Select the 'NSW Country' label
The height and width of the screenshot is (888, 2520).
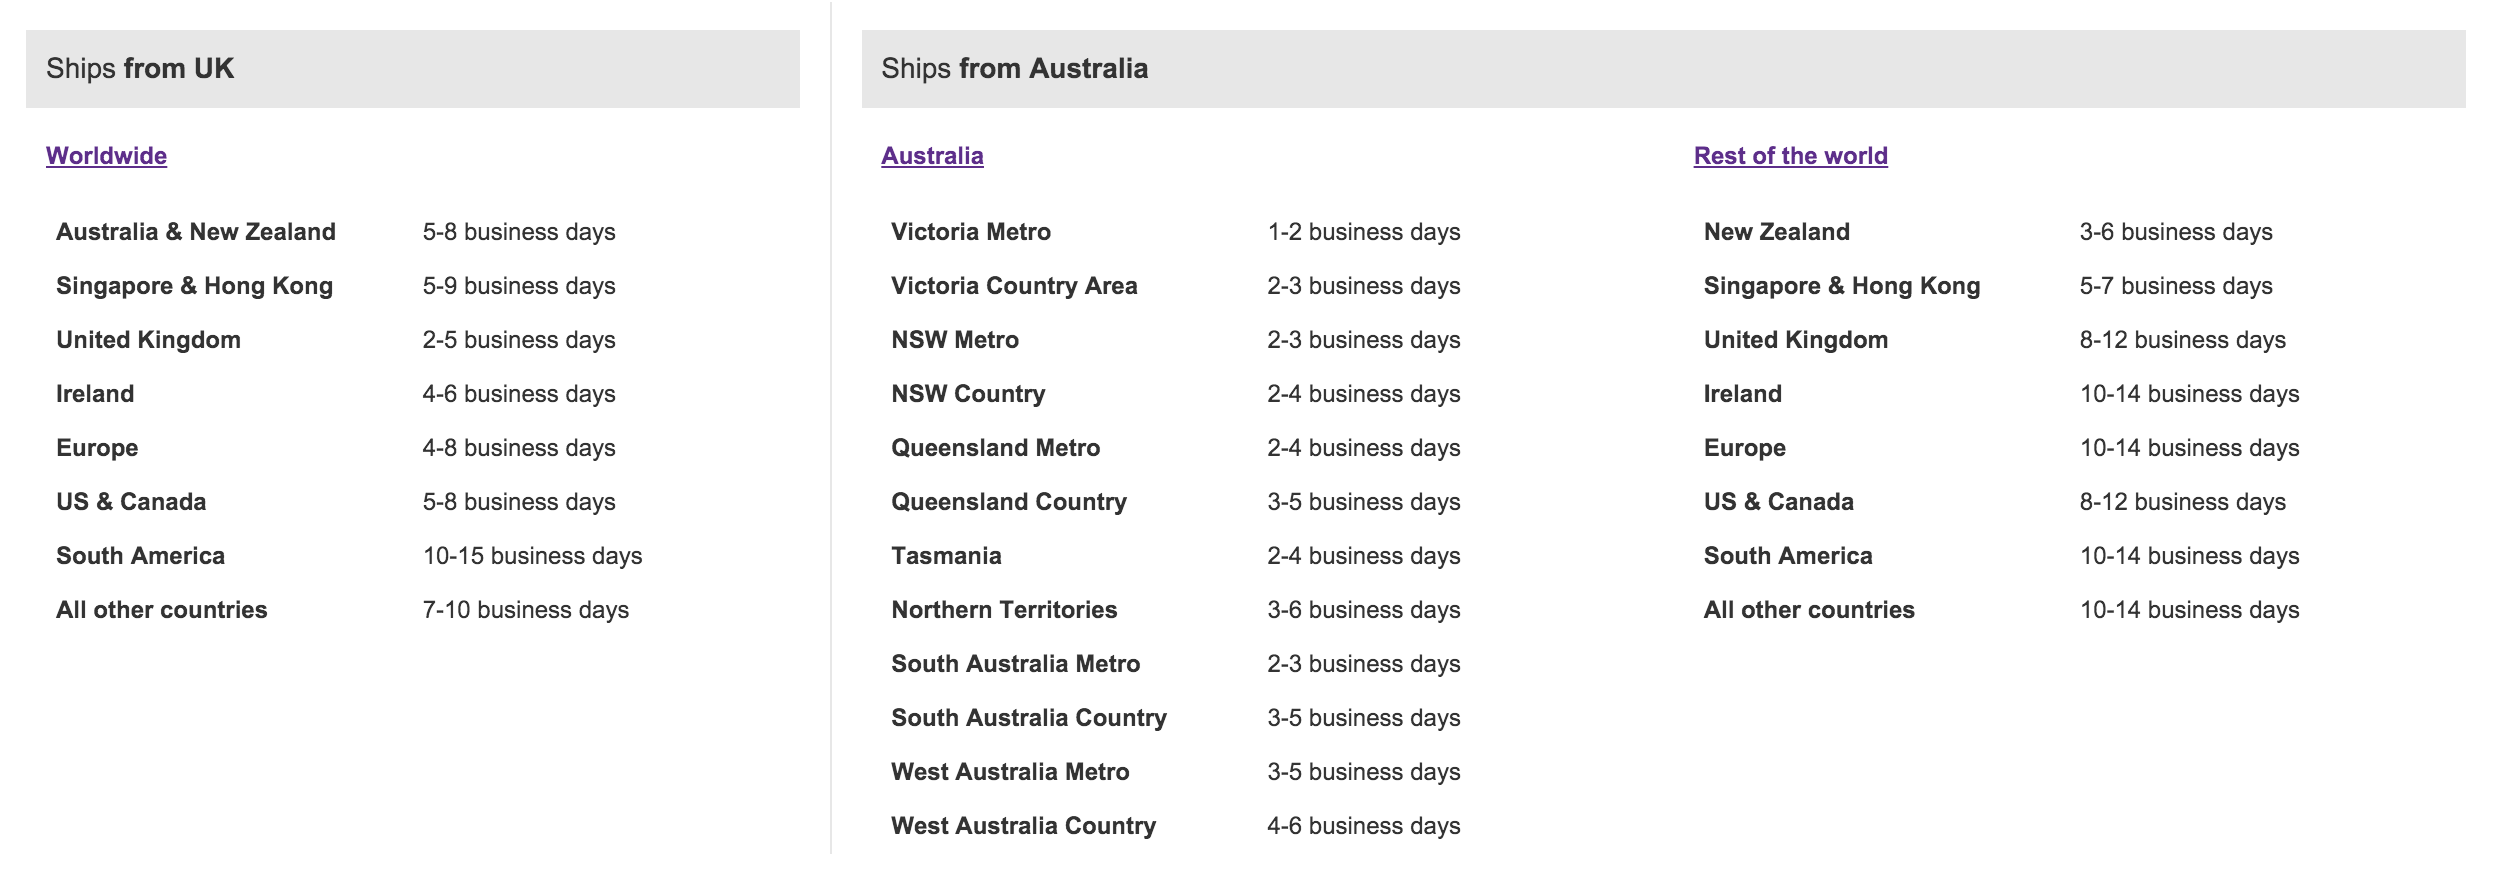[968, 394]
